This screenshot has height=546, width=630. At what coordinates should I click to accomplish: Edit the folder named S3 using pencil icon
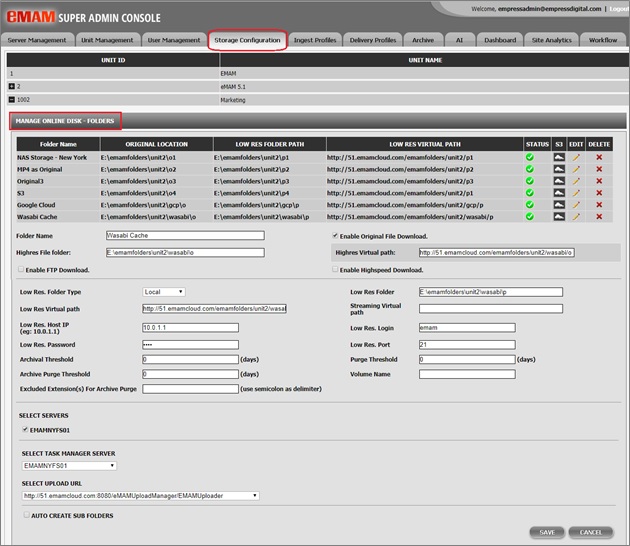[x=576, y=193]
